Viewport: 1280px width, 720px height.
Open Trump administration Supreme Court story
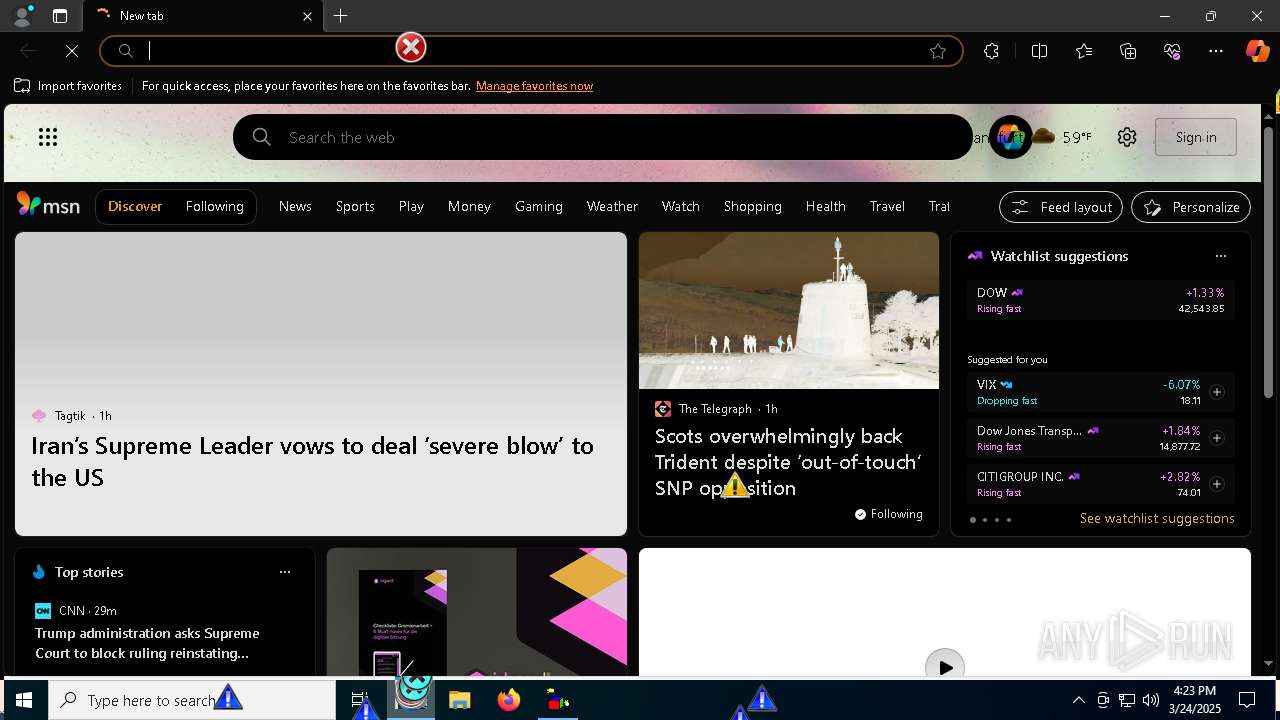[147, 643]
